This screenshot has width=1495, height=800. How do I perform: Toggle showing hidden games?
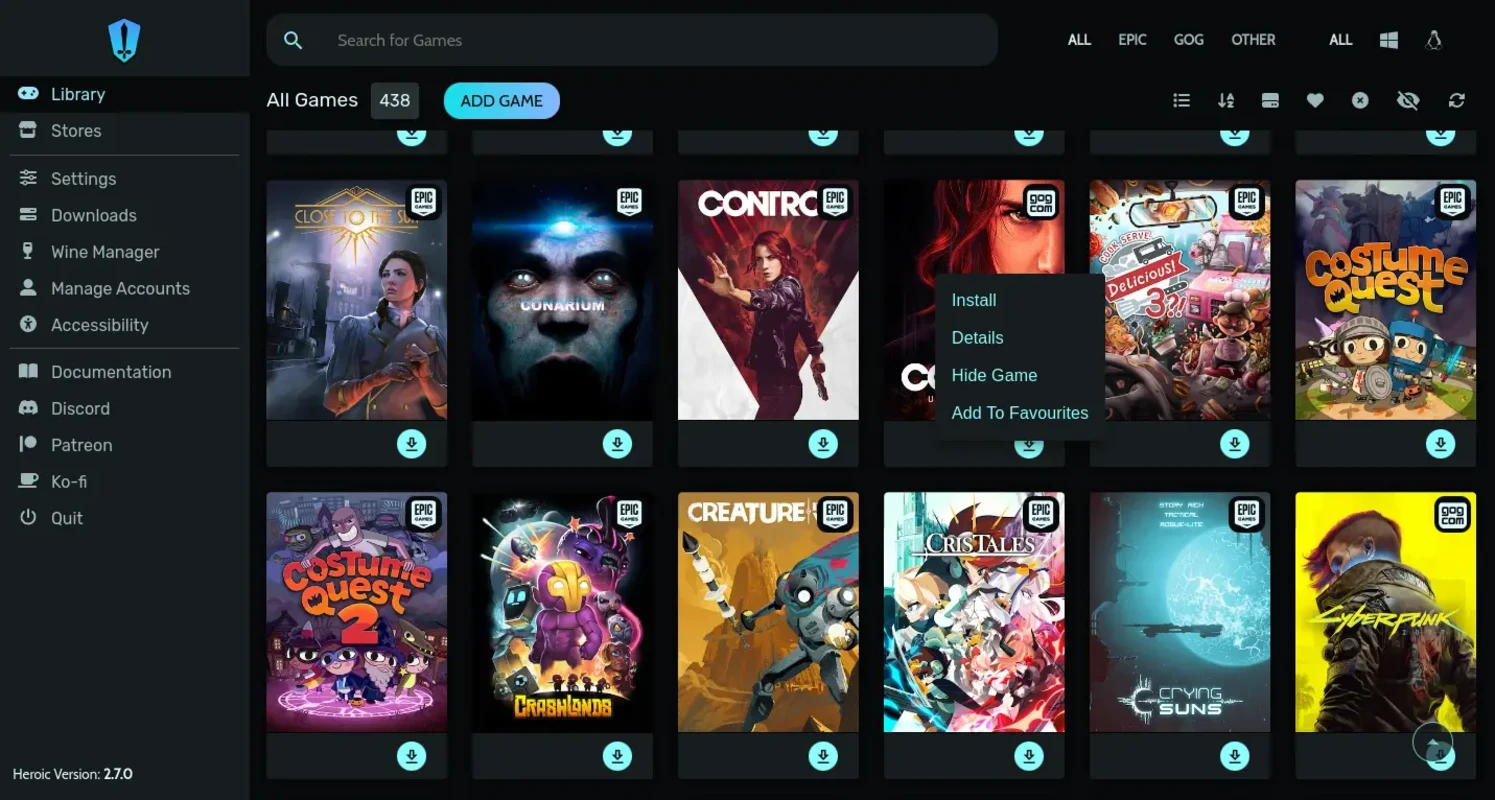click(1408, 100)
